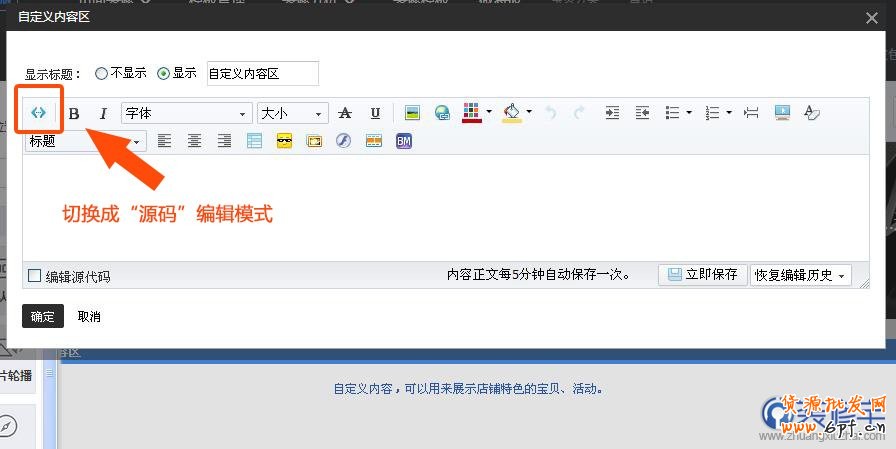Viewport: 896px width, 449px height.
Task: Click the orange module layout icon
Action: [x=374, y=141]
